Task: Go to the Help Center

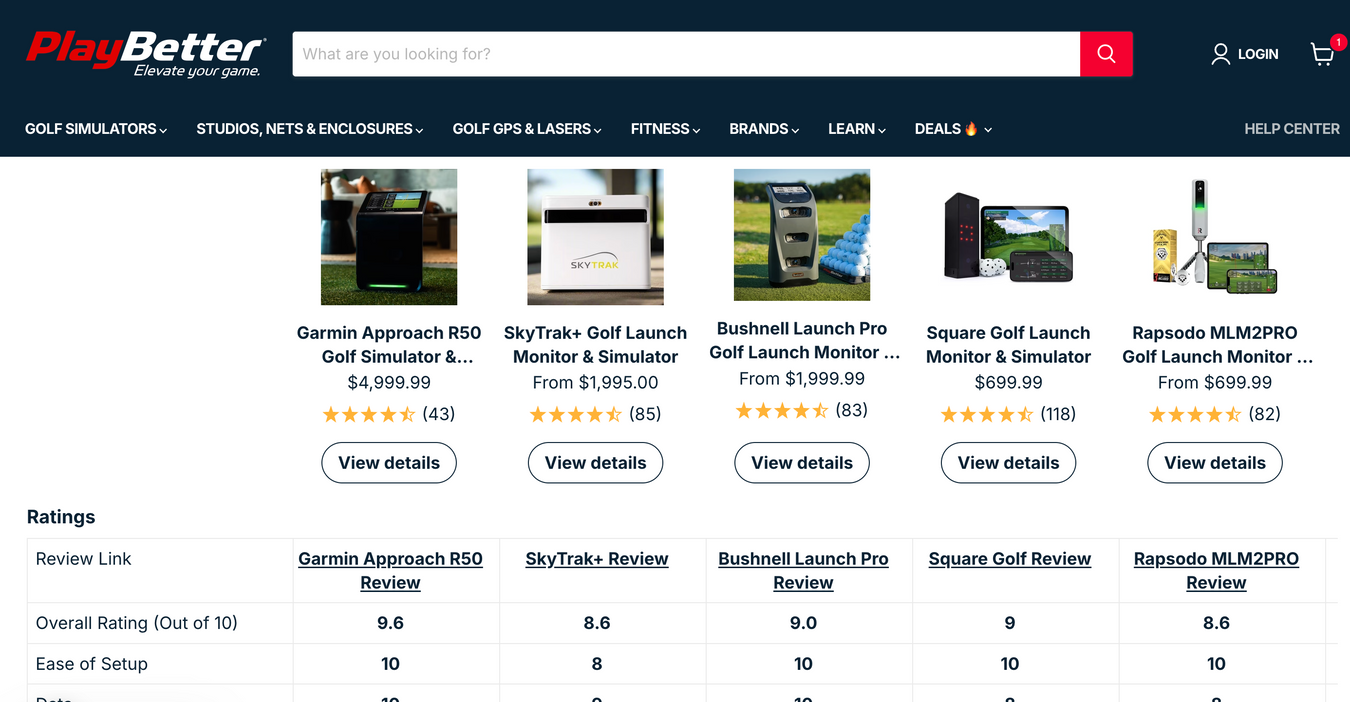Action: click(x=1291, y=129)
